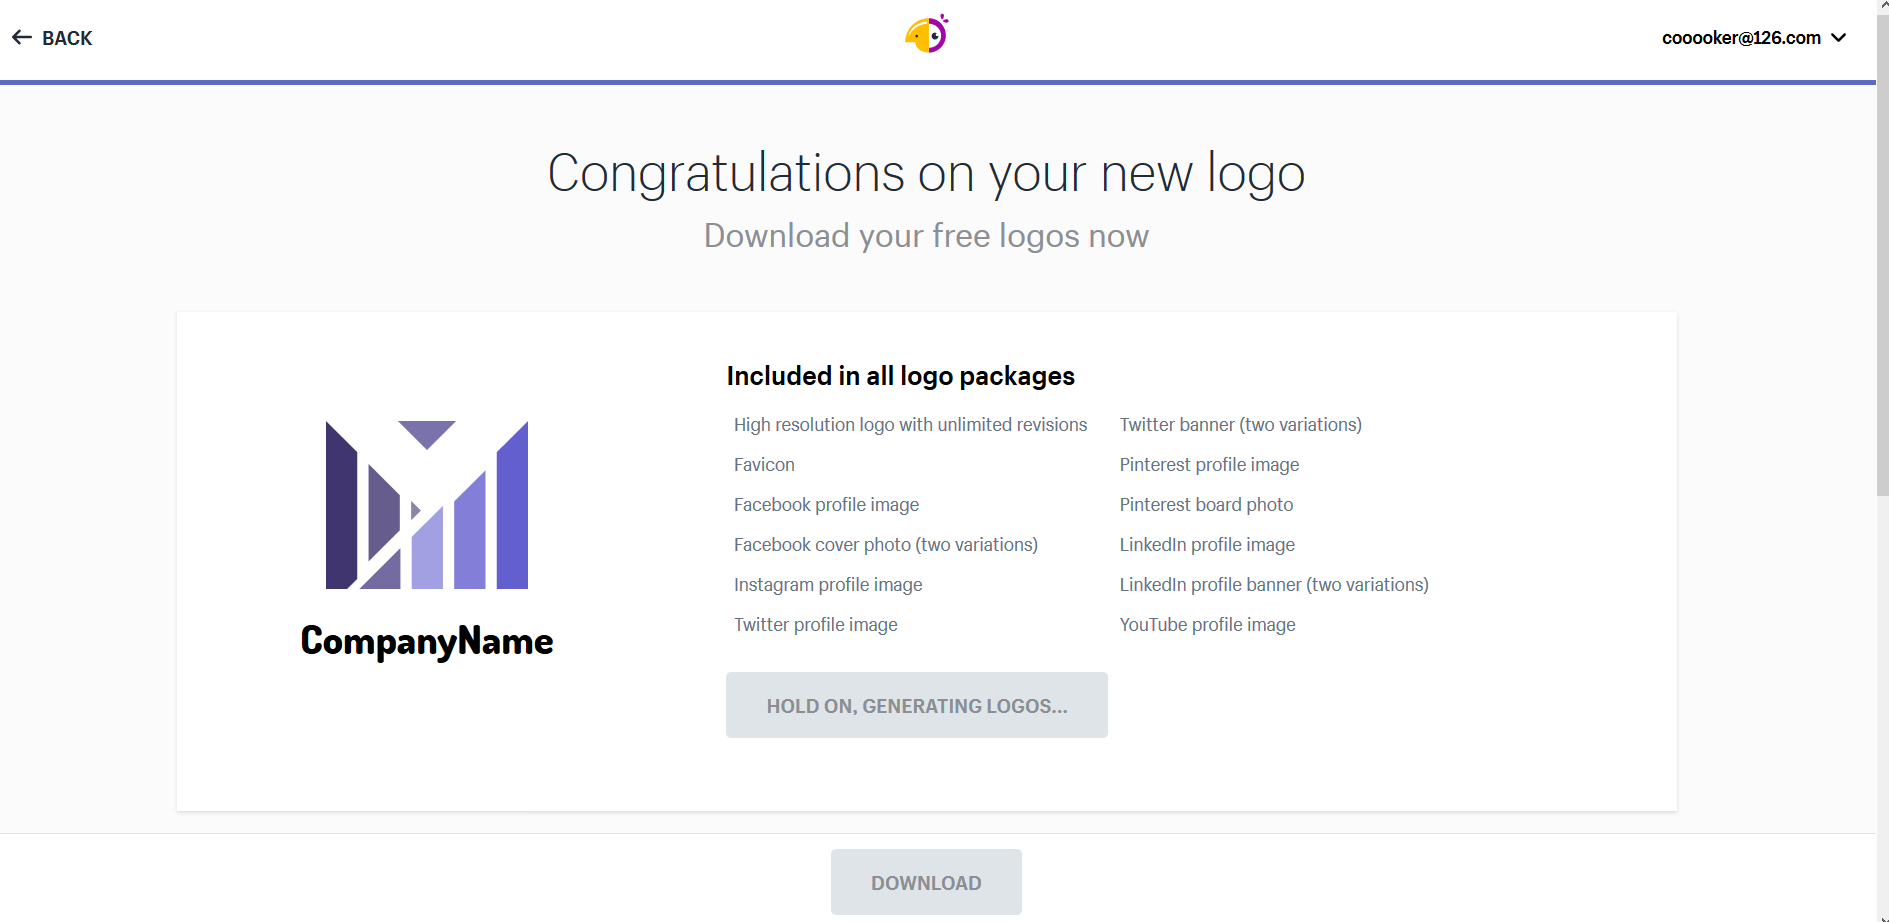This screenshot has width=1889, height=922.
Task: Select the LinkedIn profile image item
Action: tap(1207, 545)
